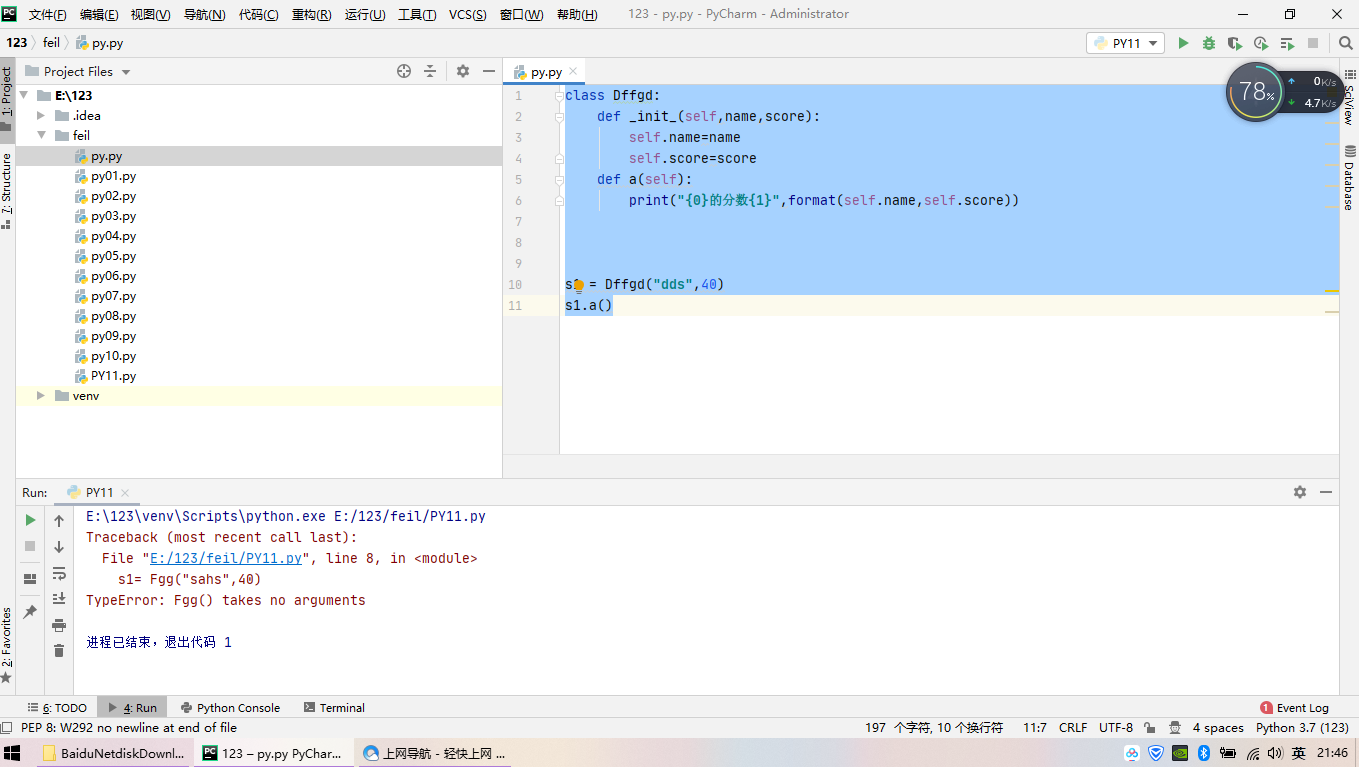Click Restore Layout icon in Run panel
1359x767 pixels.
tap(30, 579)
